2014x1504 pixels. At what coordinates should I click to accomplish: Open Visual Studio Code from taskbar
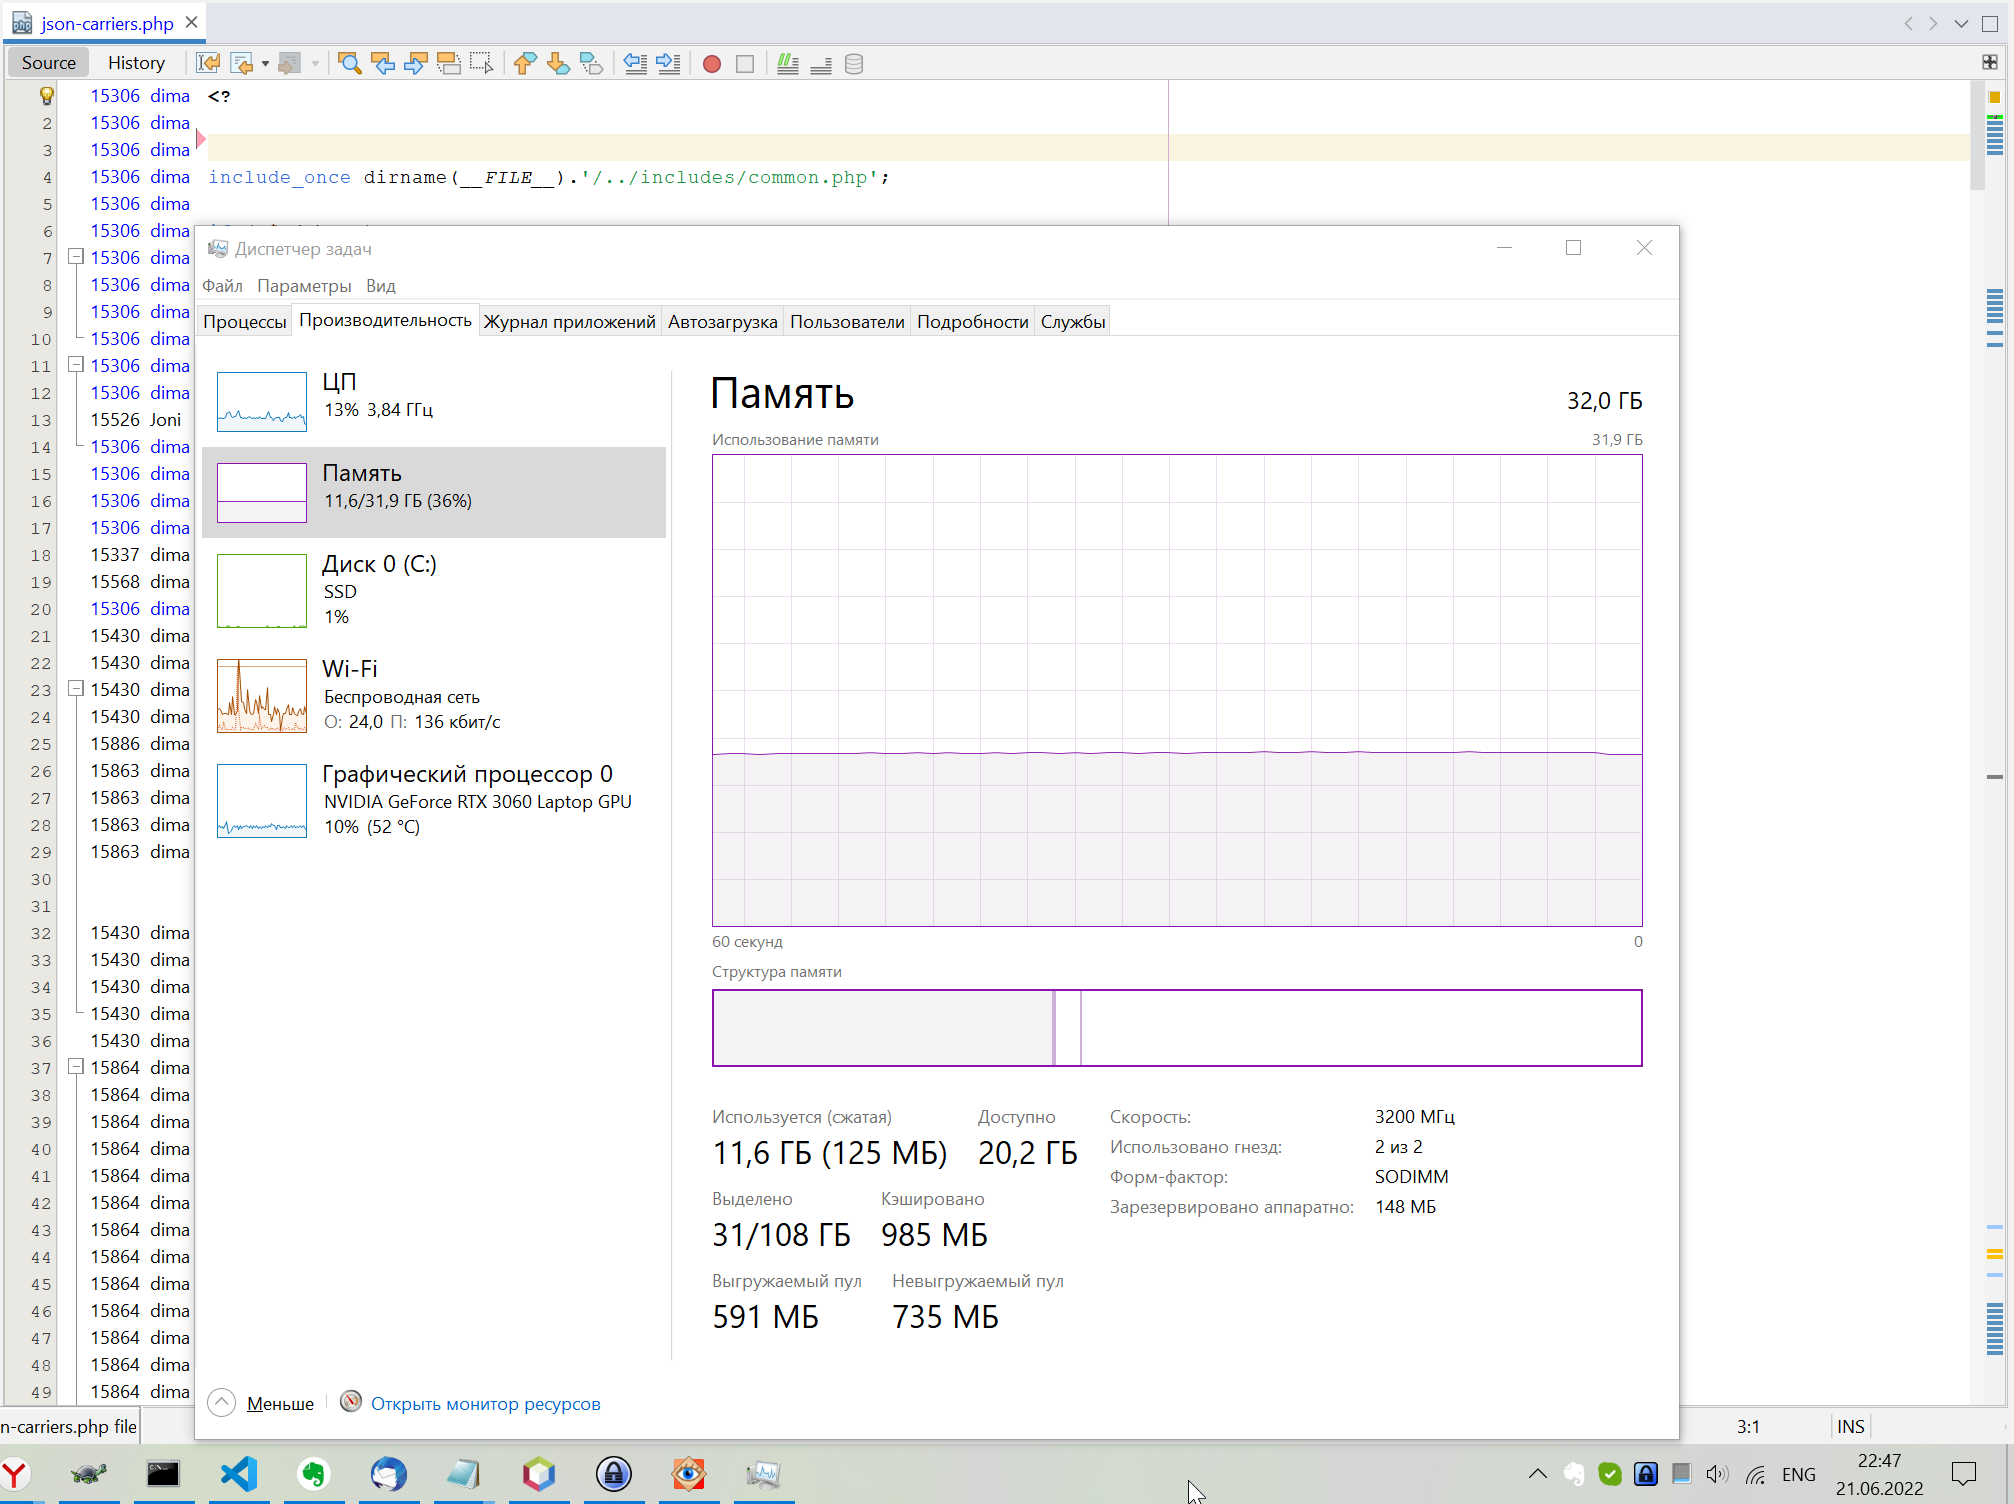[239, 1474]
